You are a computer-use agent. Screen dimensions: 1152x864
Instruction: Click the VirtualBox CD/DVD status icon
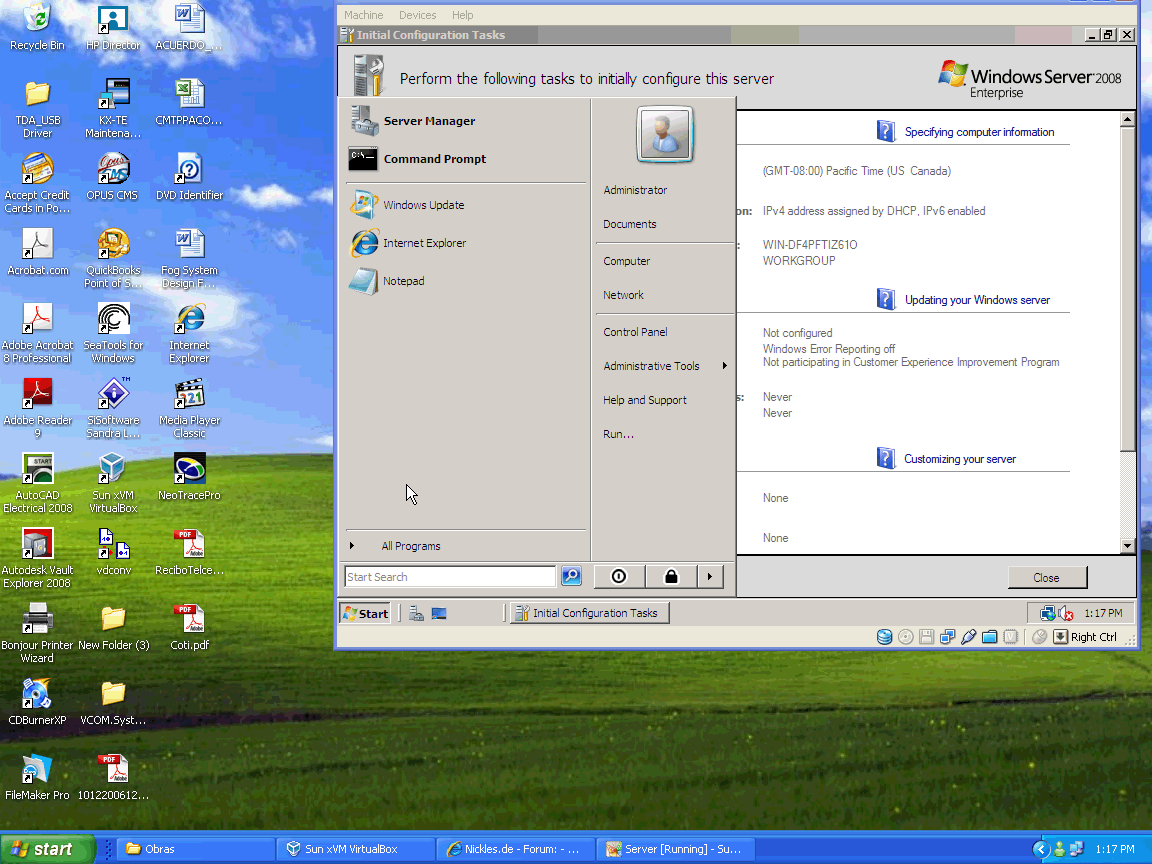pos(906,637)
